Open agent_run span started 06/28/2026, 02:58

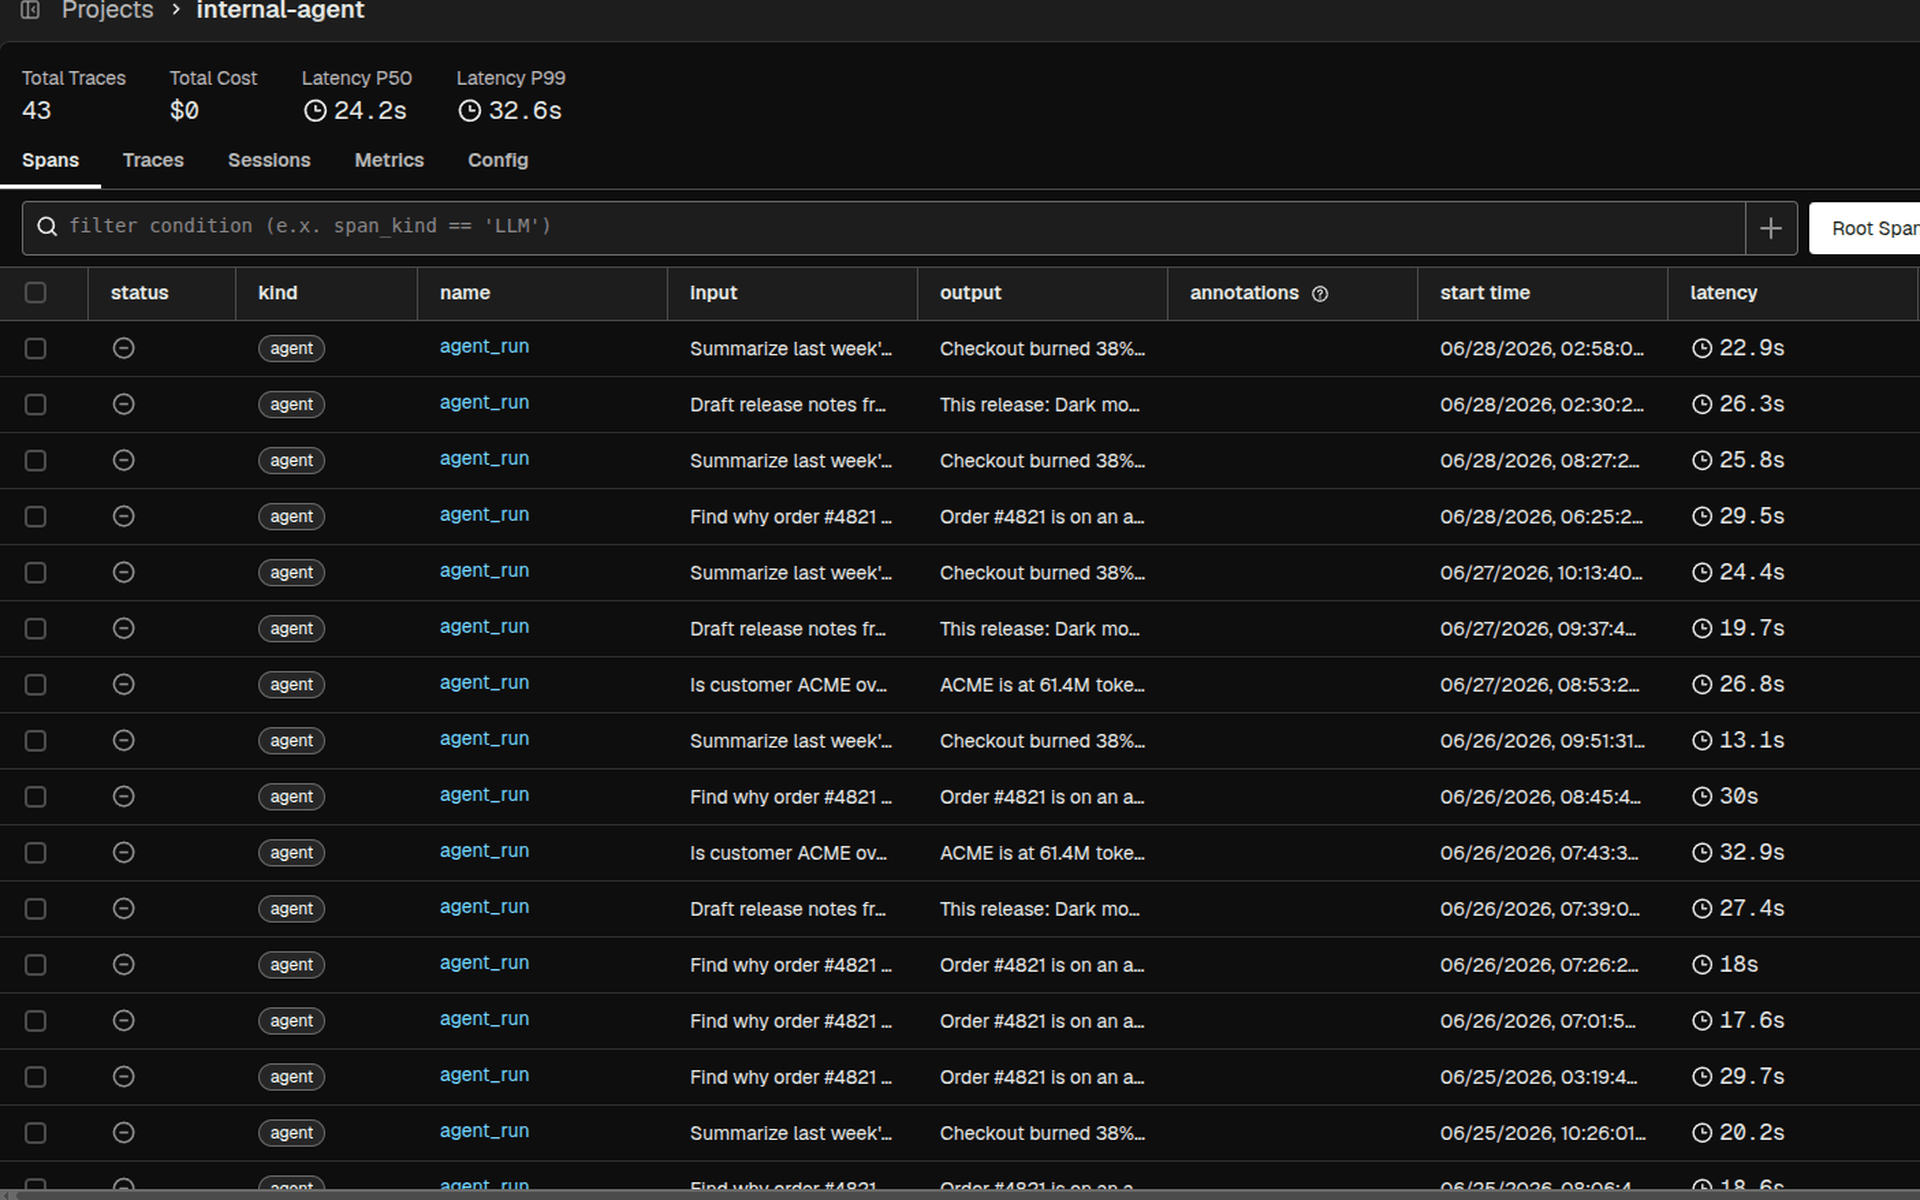484,347
